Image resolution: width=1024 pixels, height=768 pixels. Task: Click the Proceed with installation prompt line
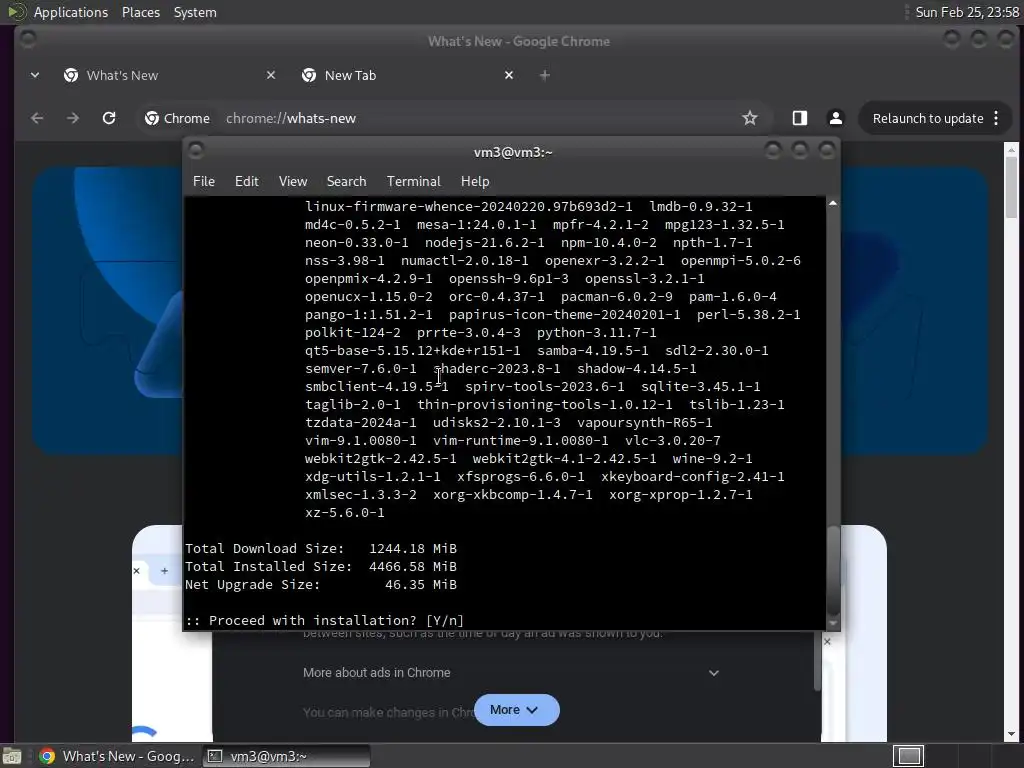pos(325,620)
